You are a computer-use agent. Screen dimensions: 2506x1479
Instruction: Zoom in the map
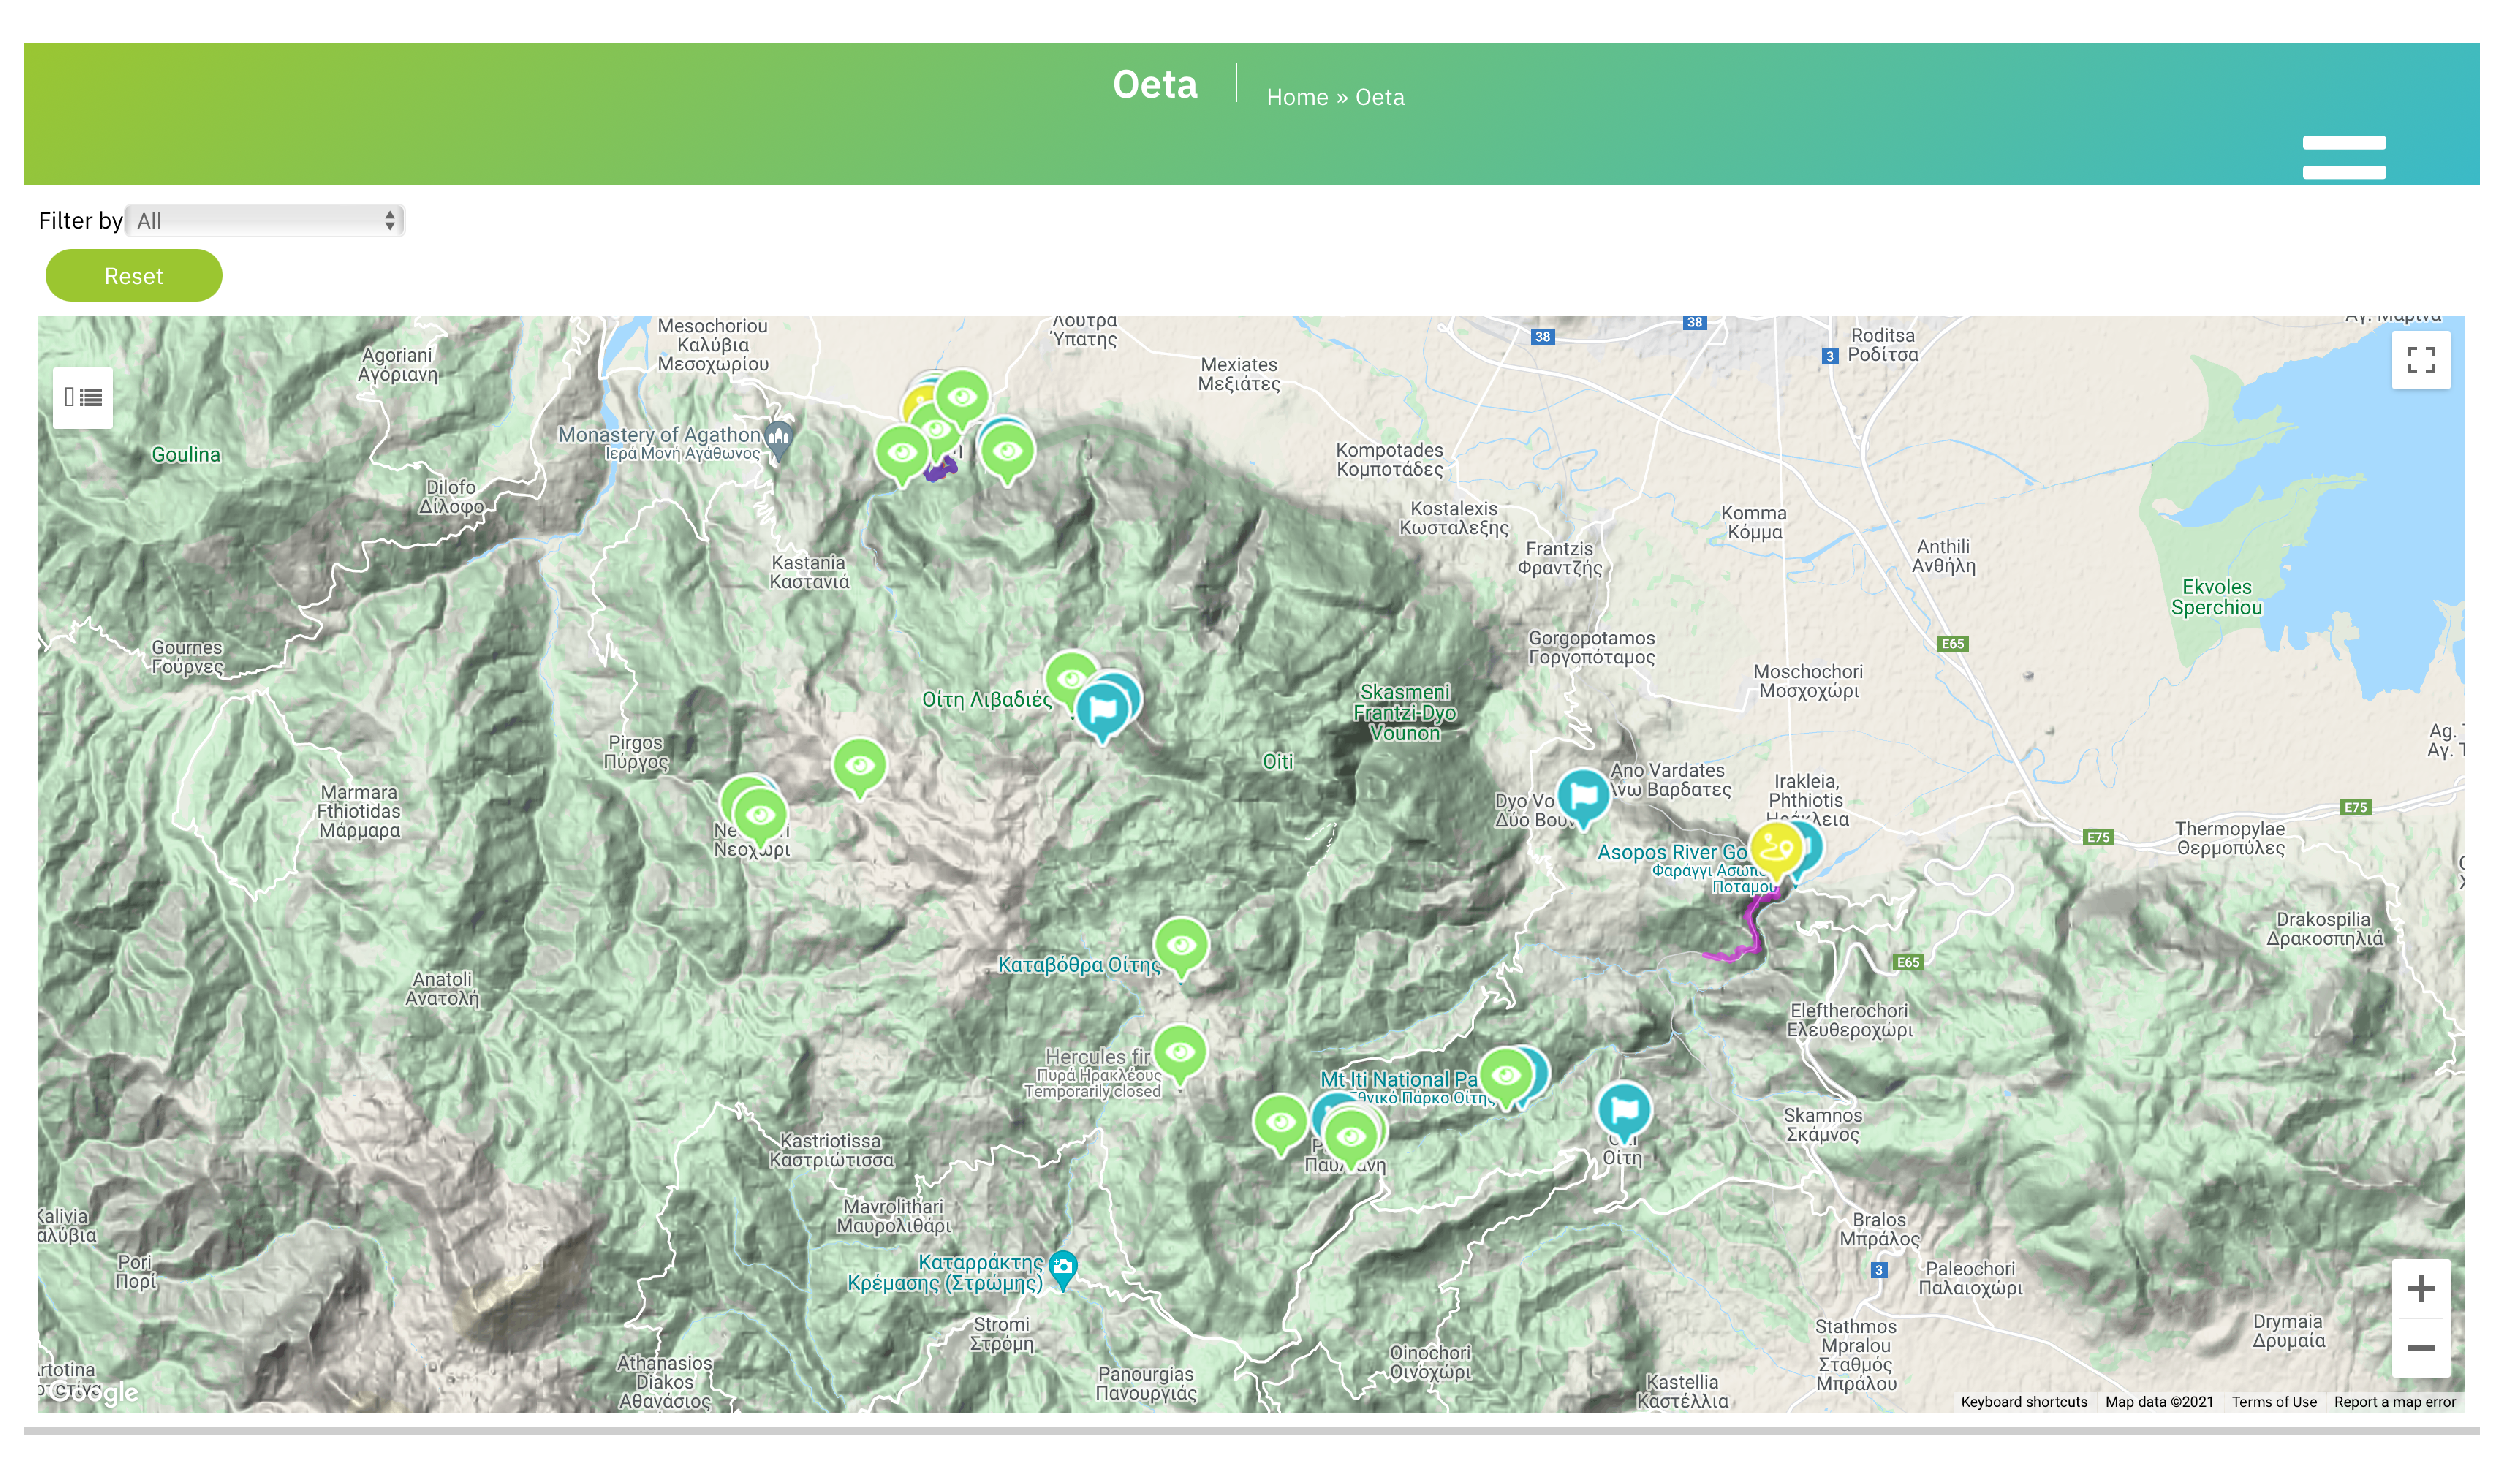tap(2419, 1288)
